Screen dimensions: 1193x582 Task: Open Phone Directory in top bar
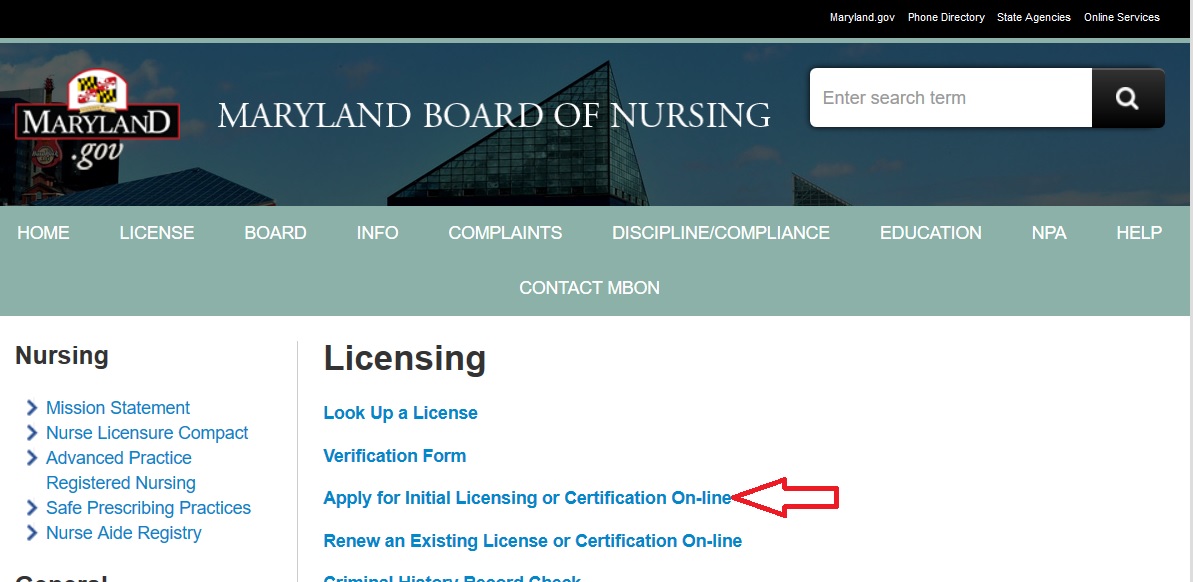tap(946, 17)
